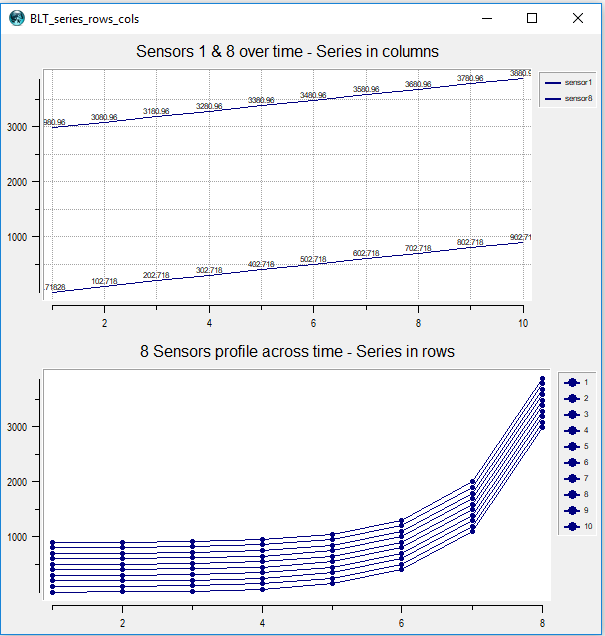The height and width of the screenshot is (636, 605).
Task: Click data label 3480.96 on top line
Action: click(x=313, y=95)
